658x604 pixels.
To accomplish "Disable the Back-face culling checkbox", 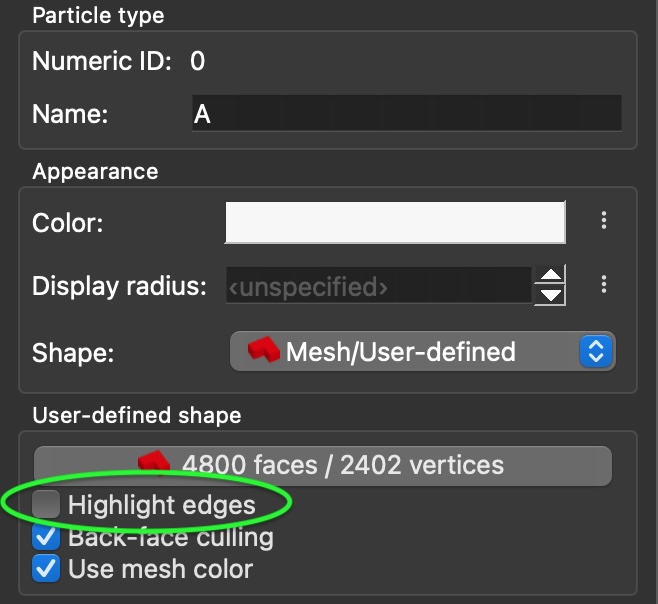I will pos(46,537).
